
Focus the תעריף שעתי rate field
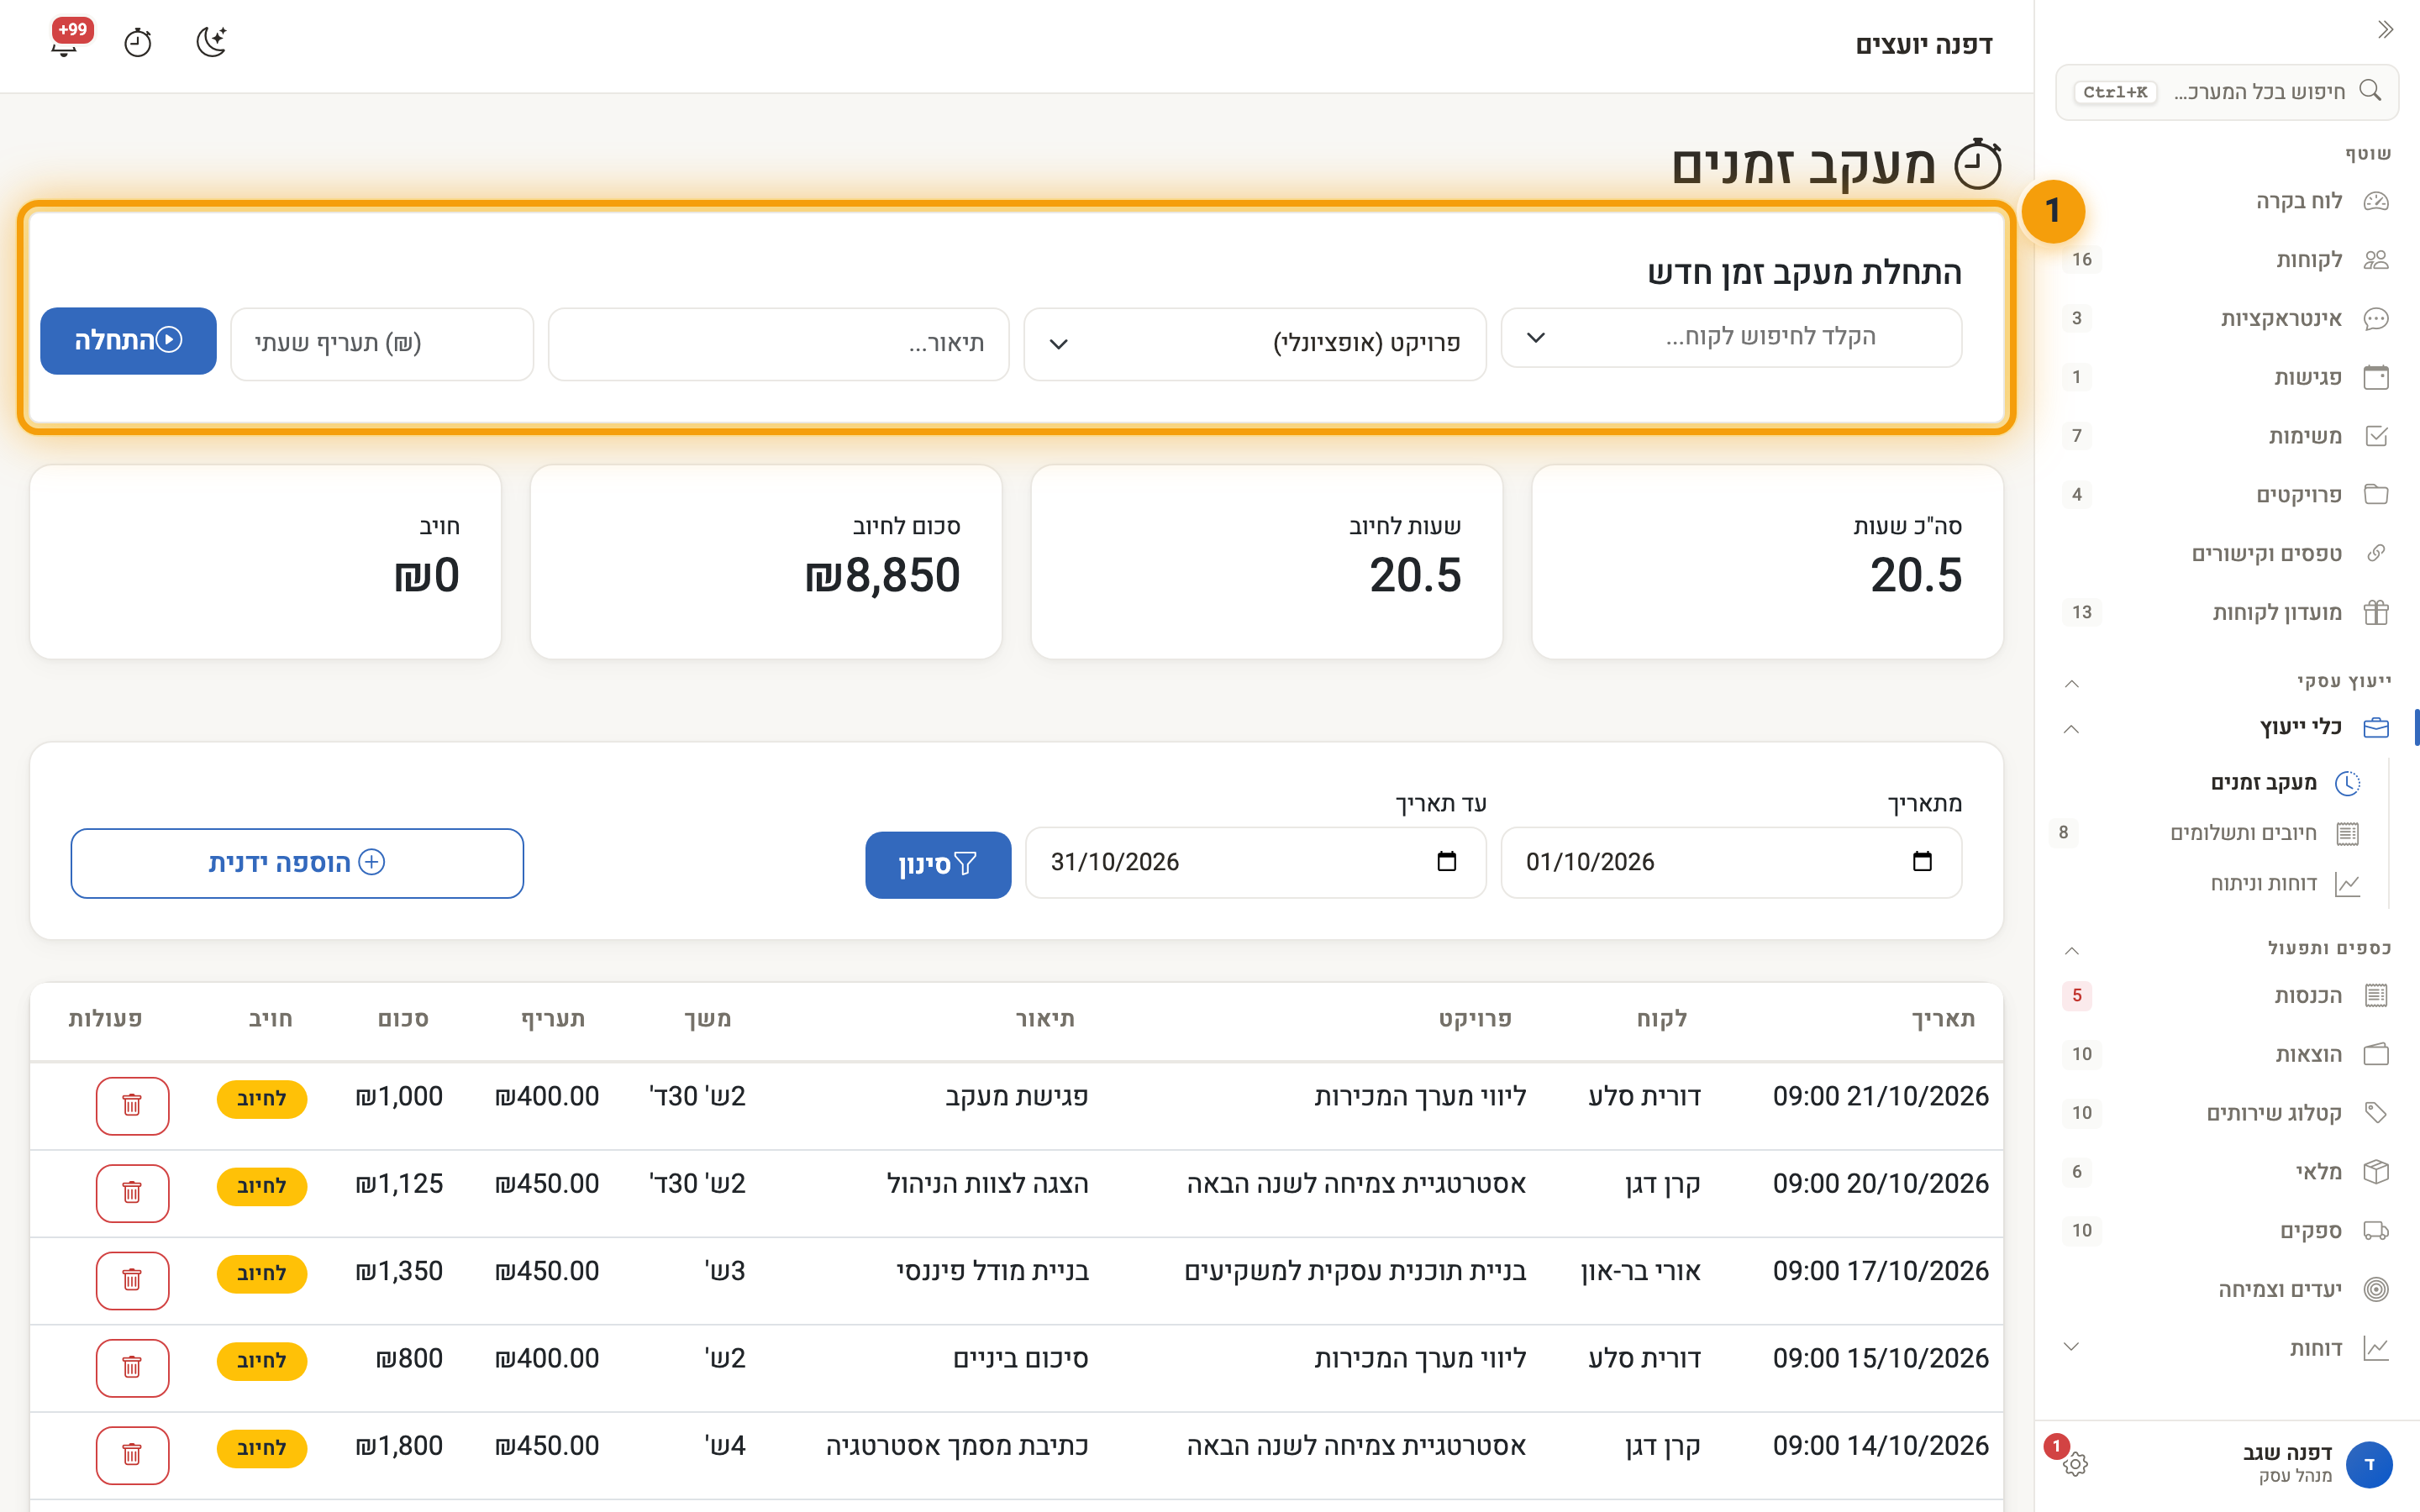pos(382,344)
